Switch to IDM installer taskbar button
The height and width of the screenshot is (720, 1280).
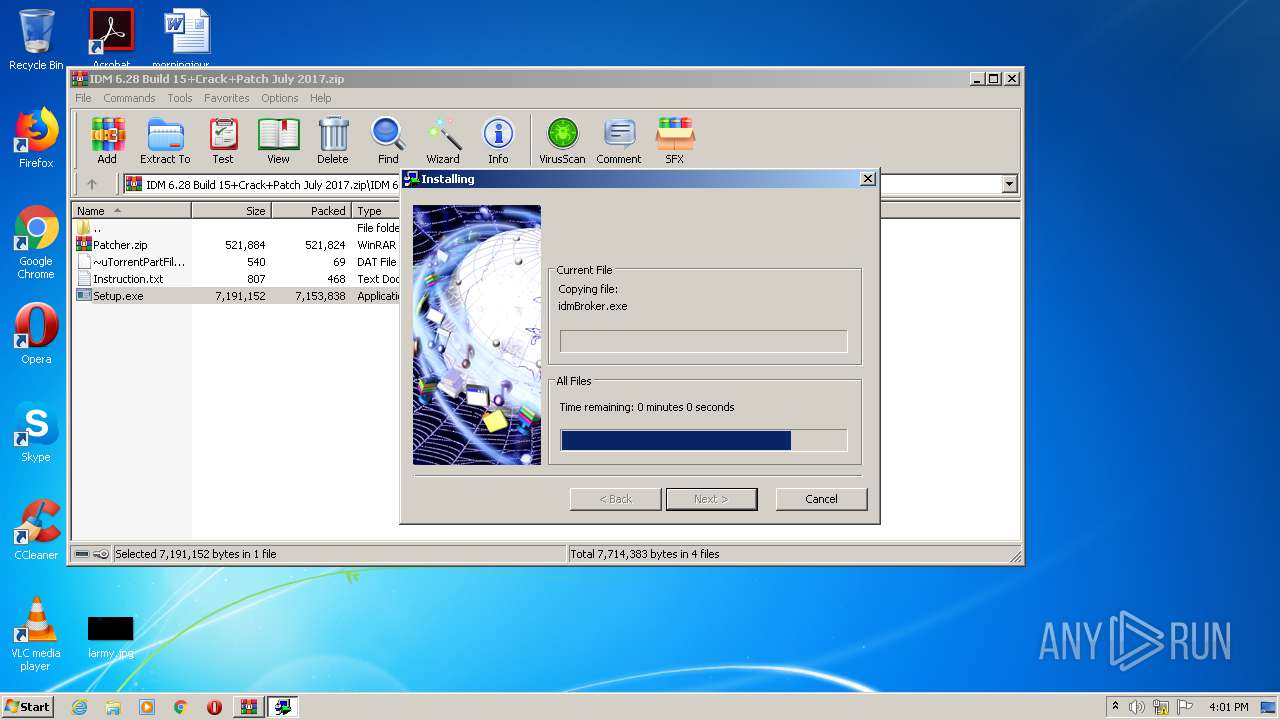[283, 707]
